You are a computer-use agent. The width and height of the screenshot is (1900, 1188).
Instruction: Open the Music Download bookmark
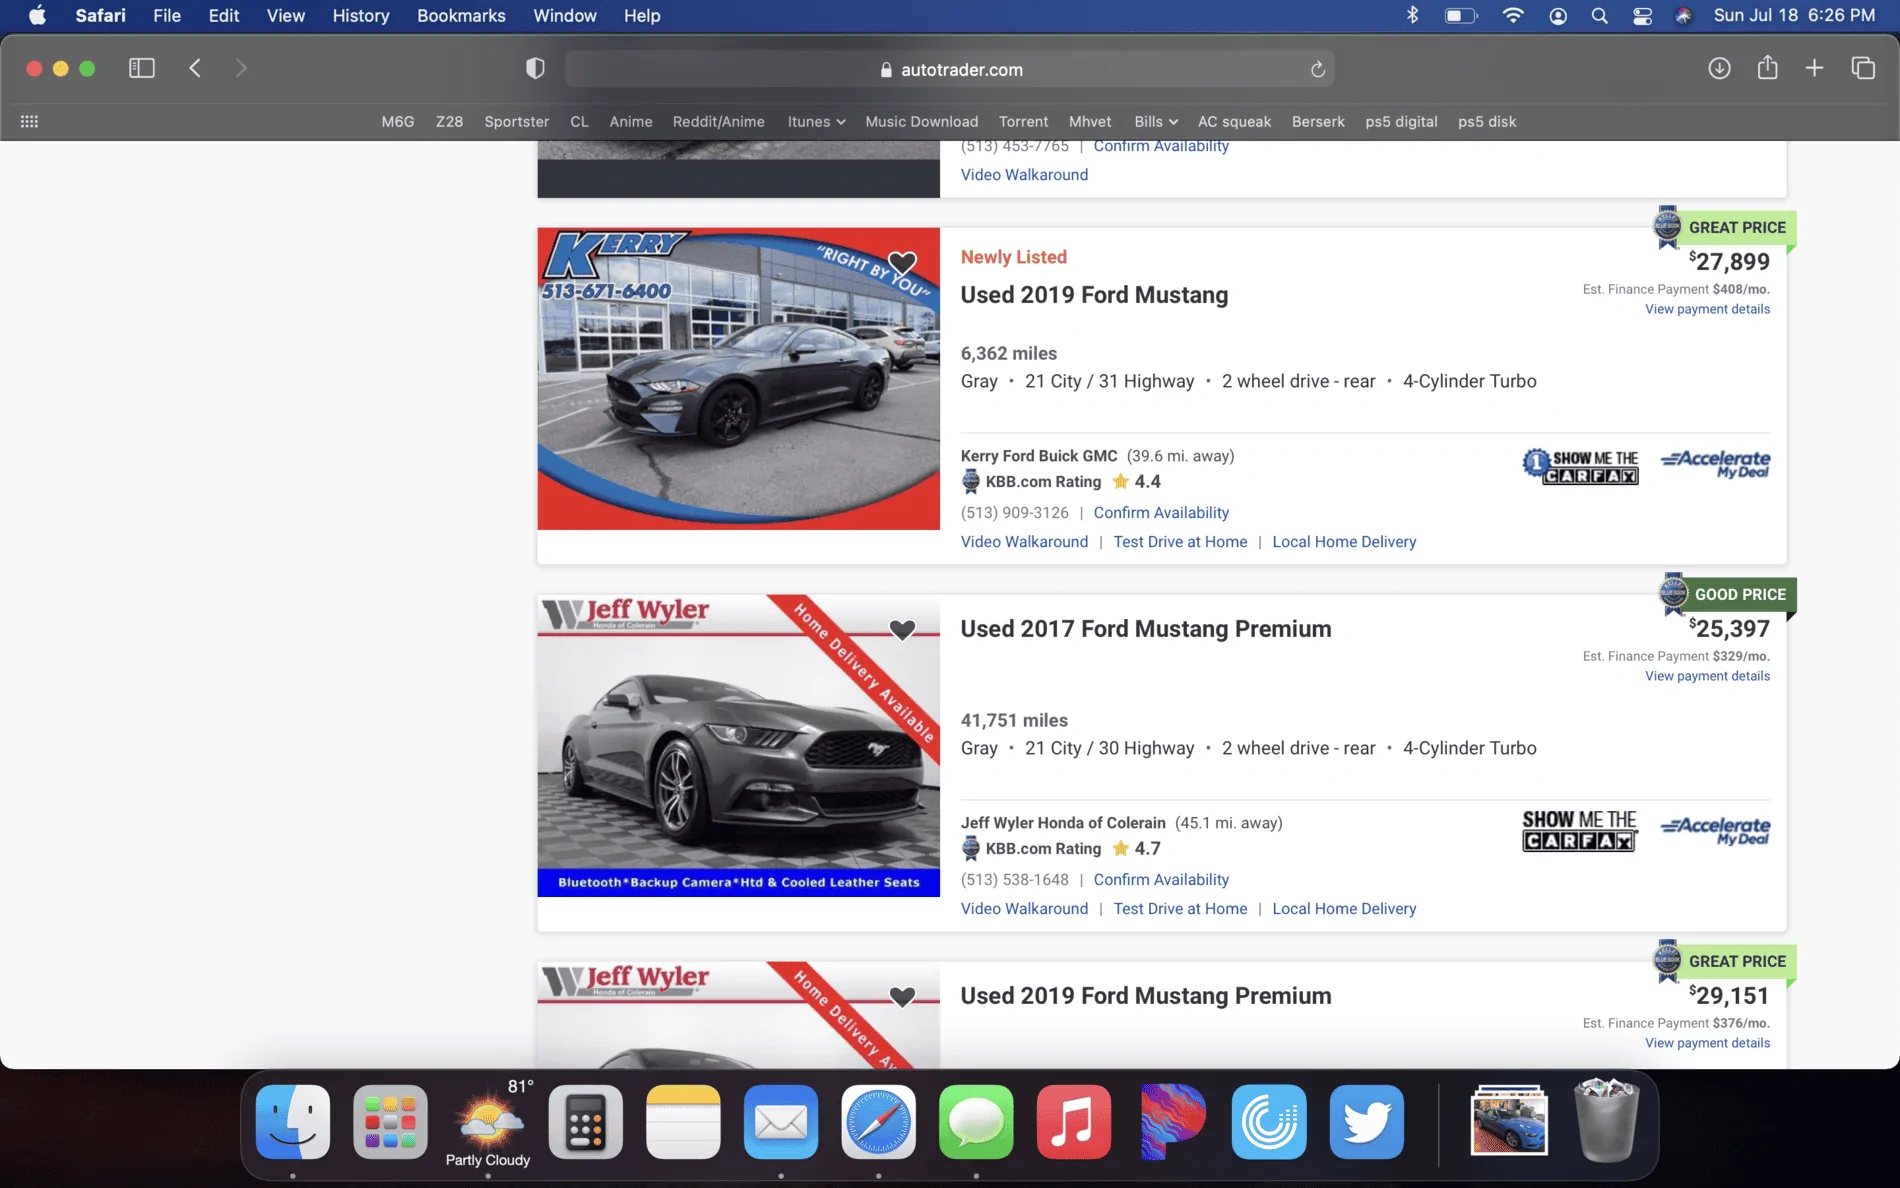[x=921, y=121]
